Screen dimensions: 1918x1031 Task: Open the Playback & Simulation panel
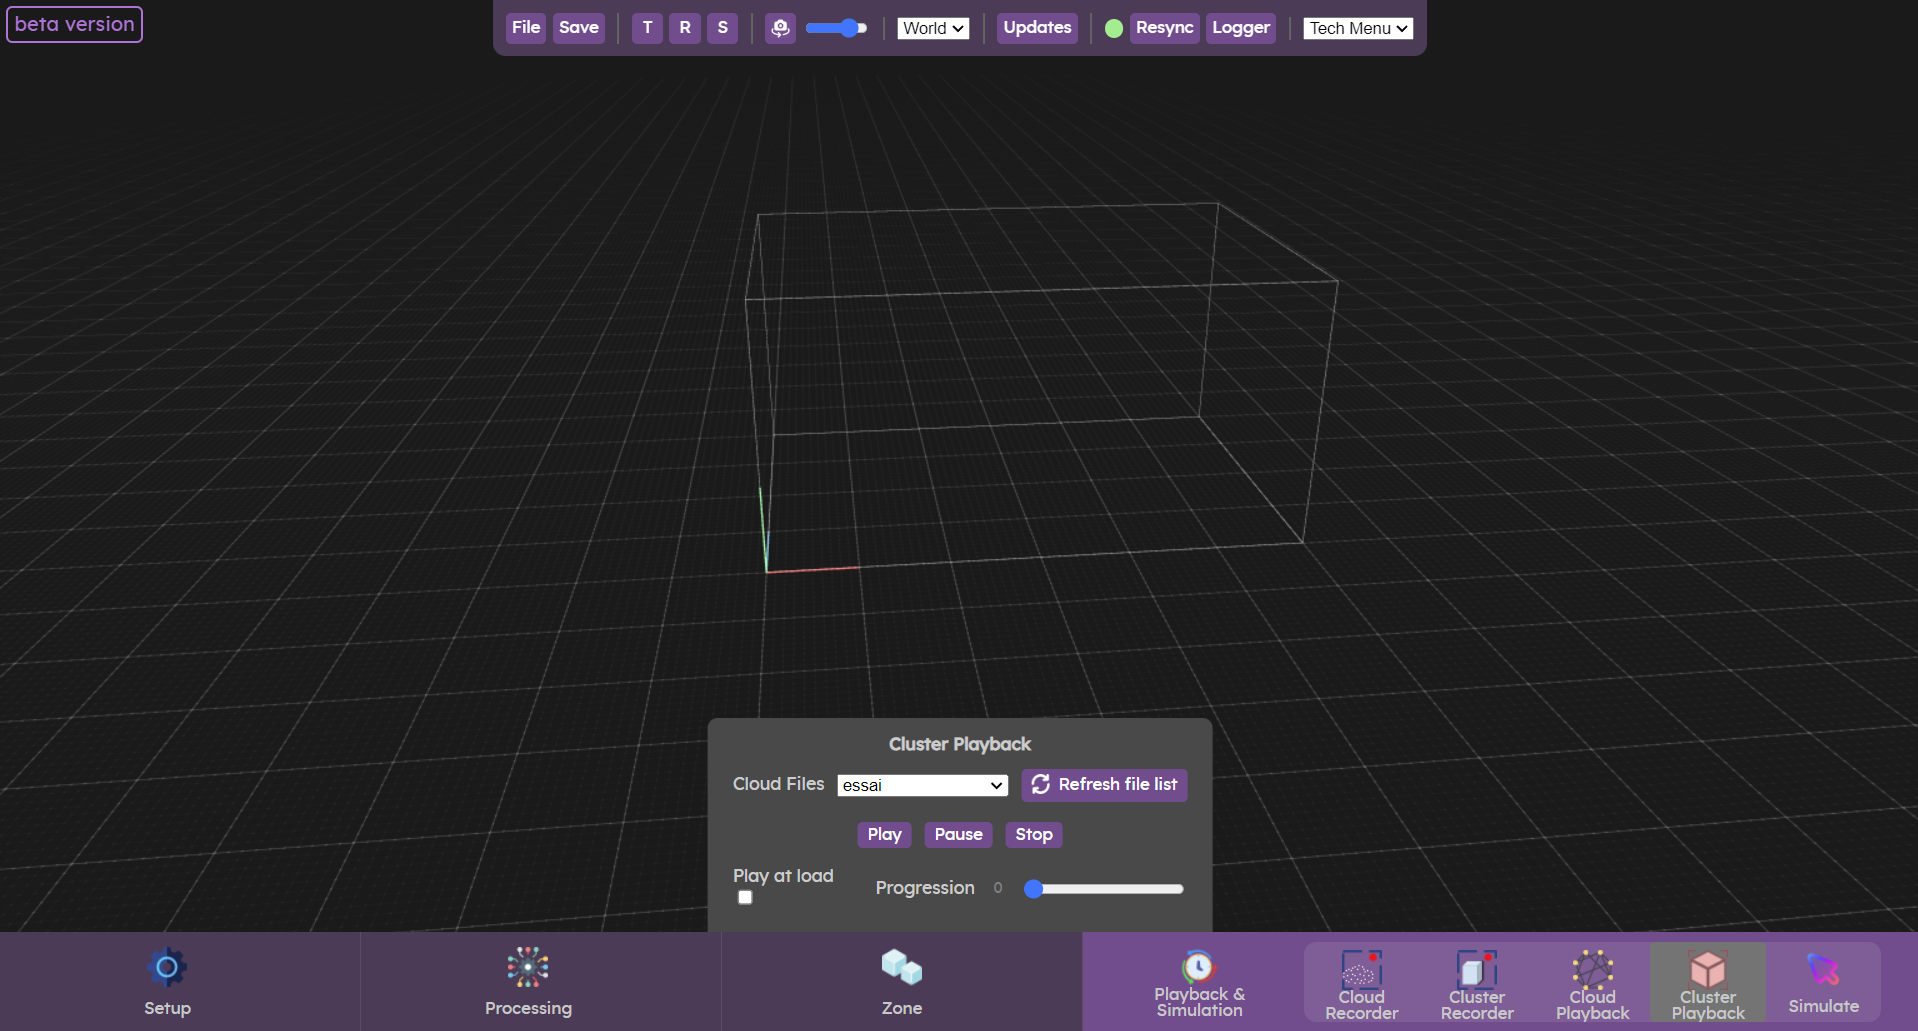coord(1198,980)
